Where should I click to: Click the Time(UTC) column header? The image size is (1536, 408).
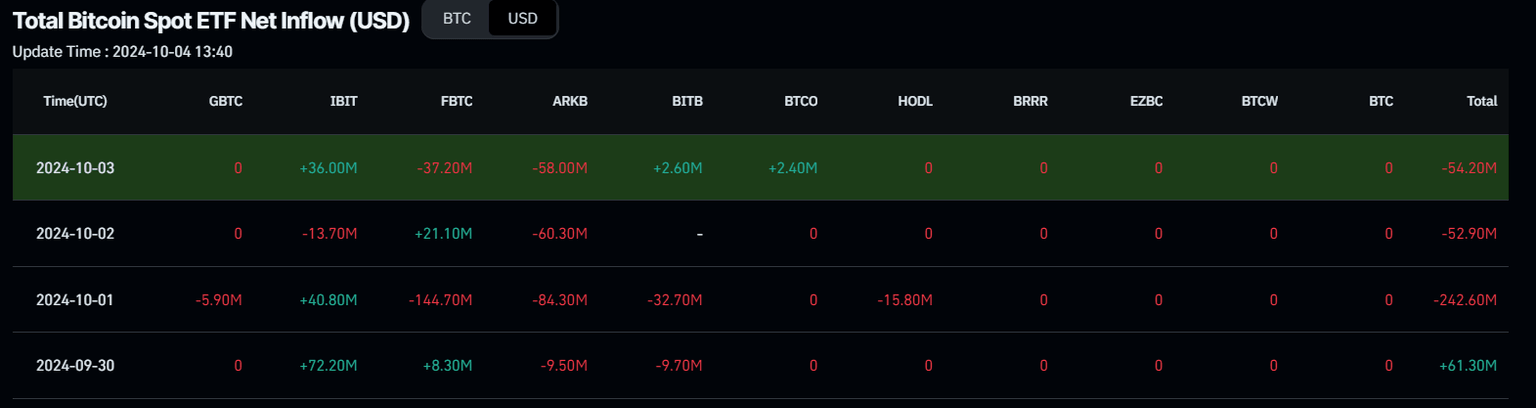(75, 101)
